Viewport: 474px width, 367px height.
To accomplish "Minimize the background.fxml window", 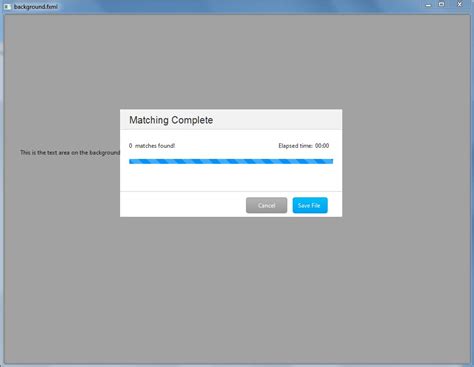I will tap(428, 5).
